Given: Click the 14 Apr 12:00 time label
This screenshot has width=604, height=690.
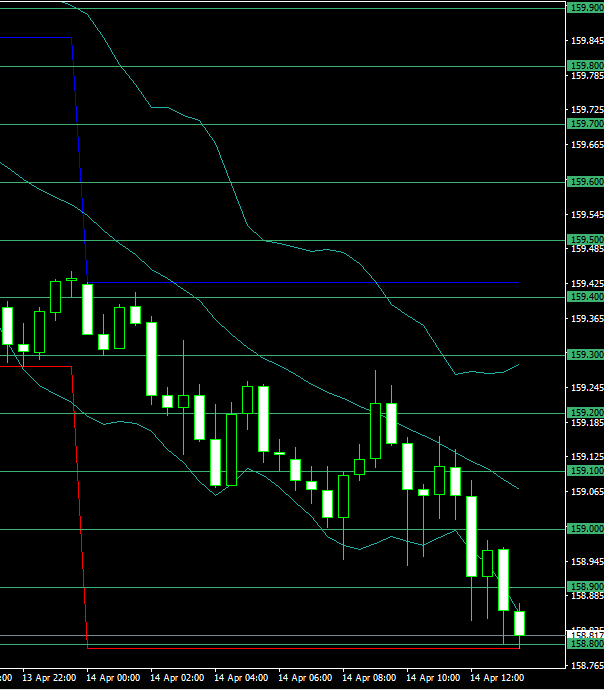Looking at the screenshot, I should pyautogui.click(x=499, y=678).
